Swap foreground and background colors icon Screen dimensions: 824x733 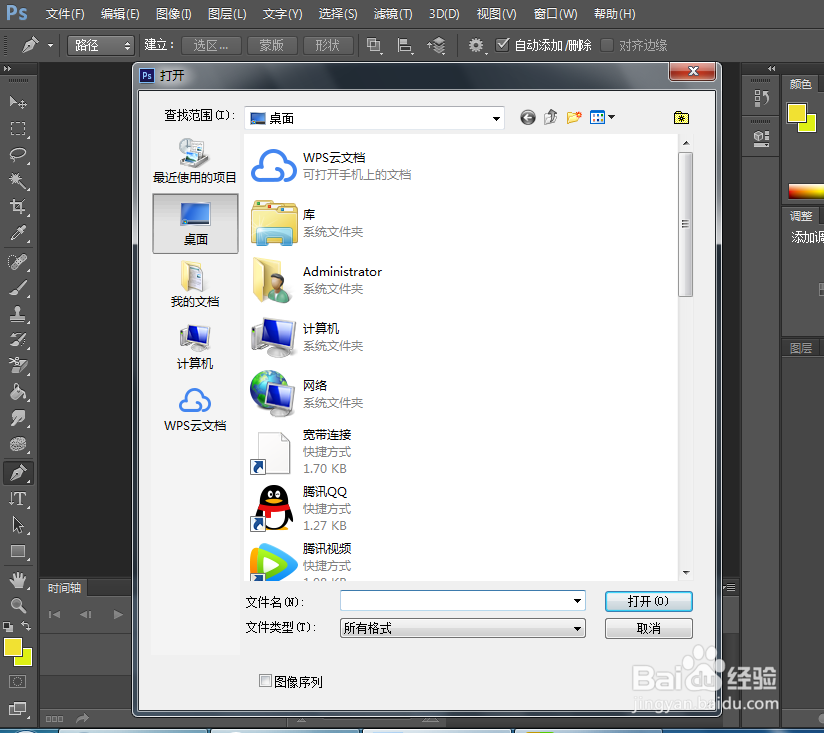click(26, 626)
